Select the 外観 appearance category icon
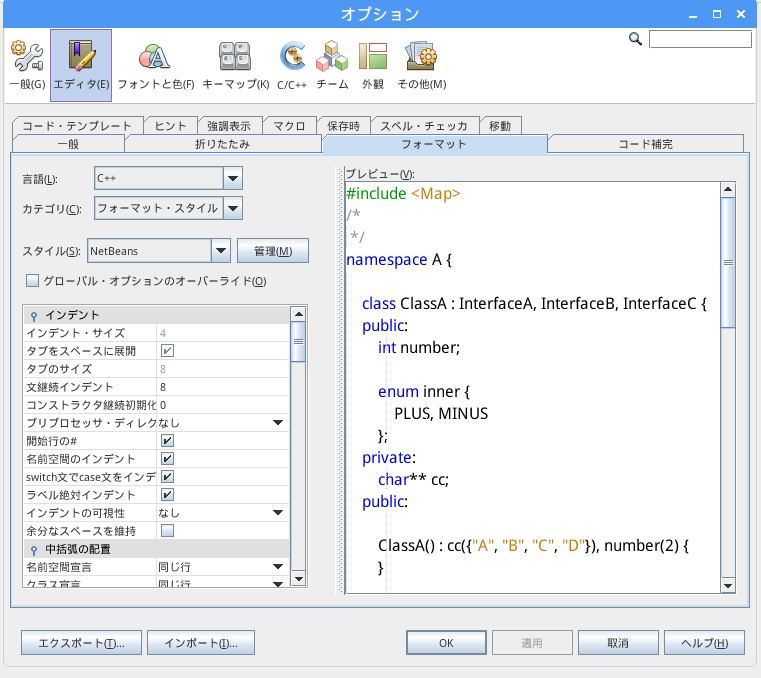The height and width of the screenshot is (678, 761). 373,64
